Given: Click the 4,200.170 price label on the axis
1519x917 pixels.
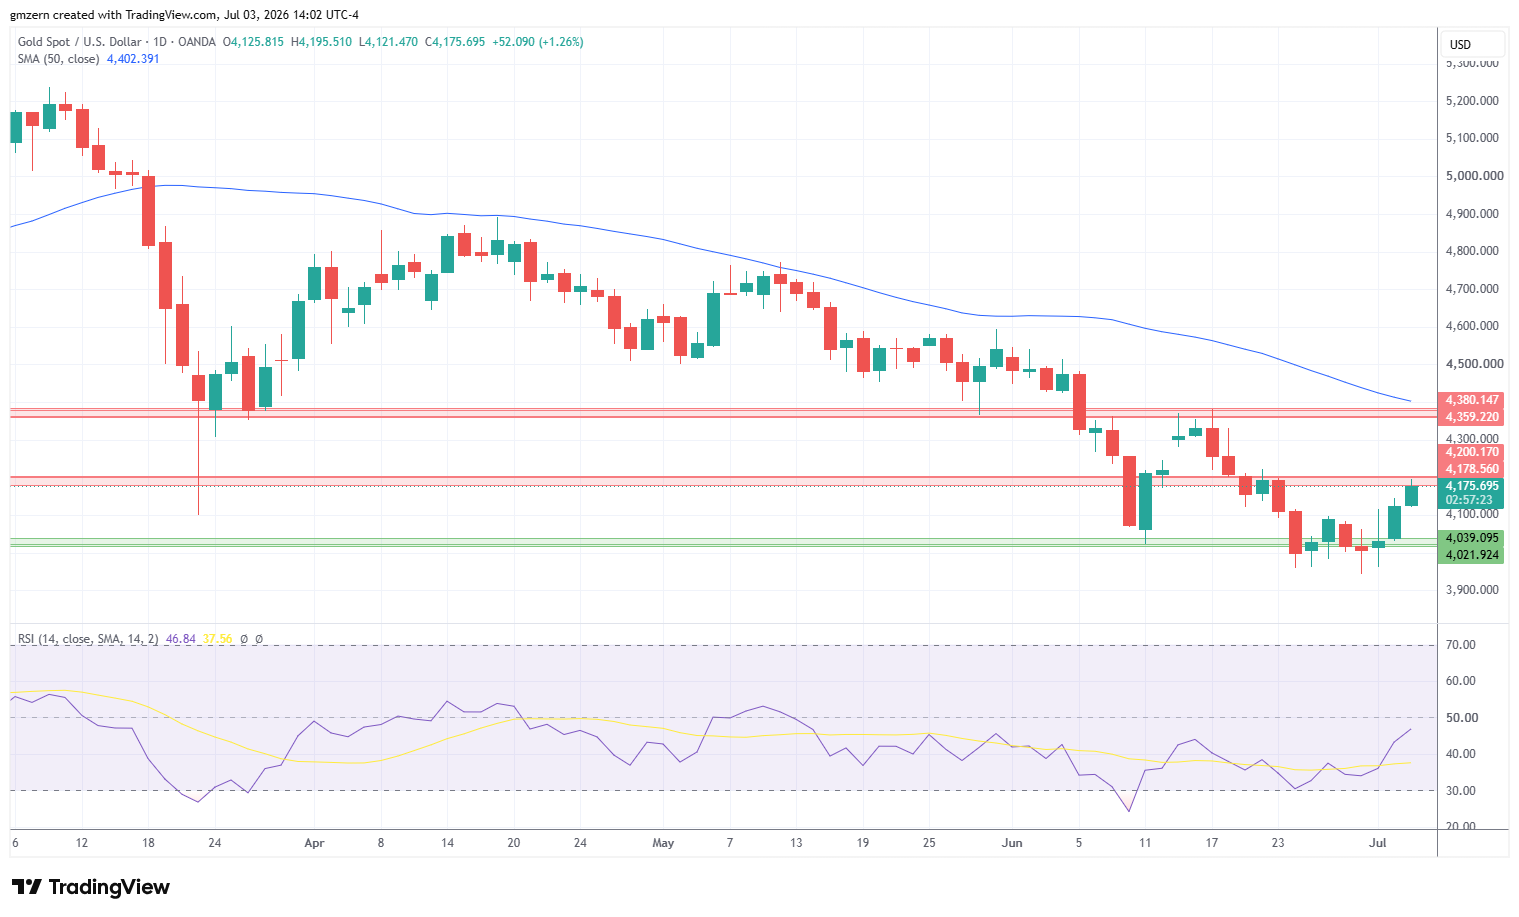Looking at the screenshot, I should pyautogui.click(x=1471, y=452).
